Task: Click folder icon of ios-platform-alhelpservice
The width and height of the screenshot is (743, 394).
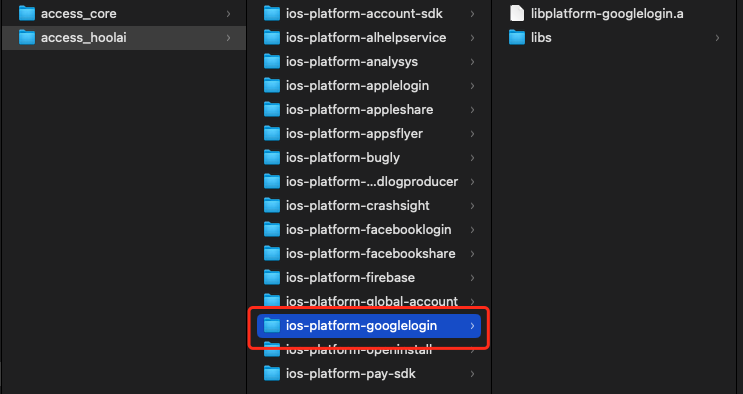Action: coord(272,37)
